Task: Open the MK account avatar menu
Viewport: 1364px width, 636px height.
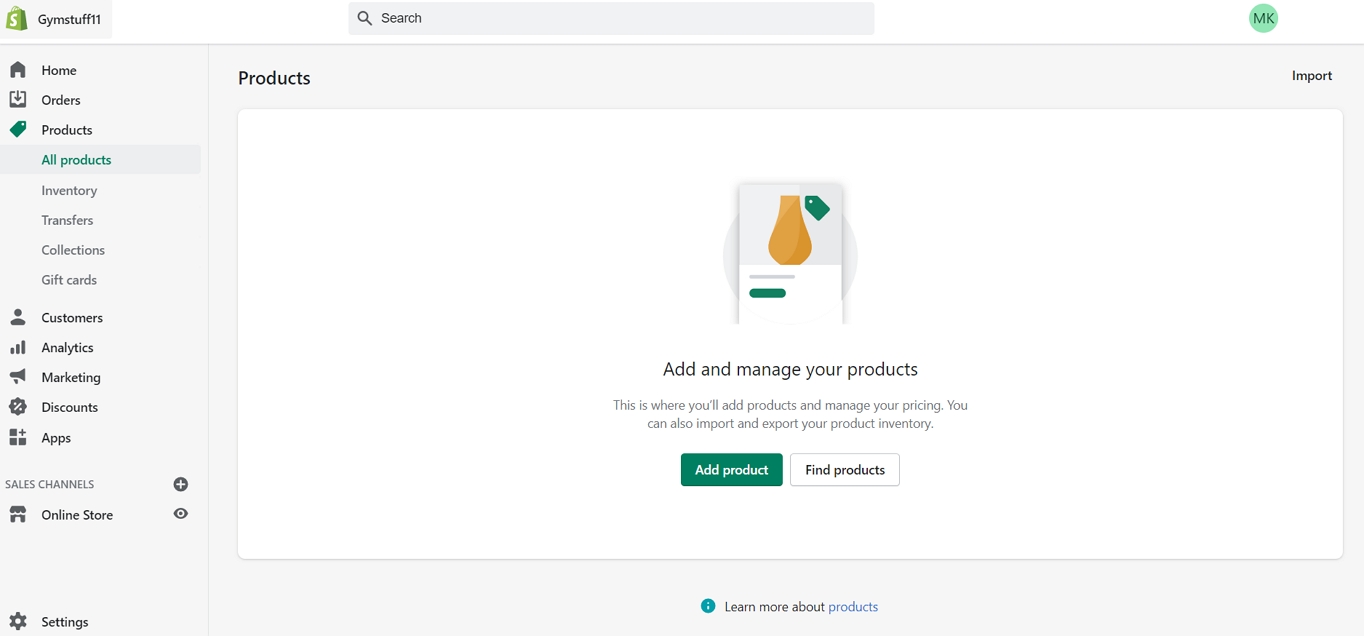Action: (x=1263, y=18)
